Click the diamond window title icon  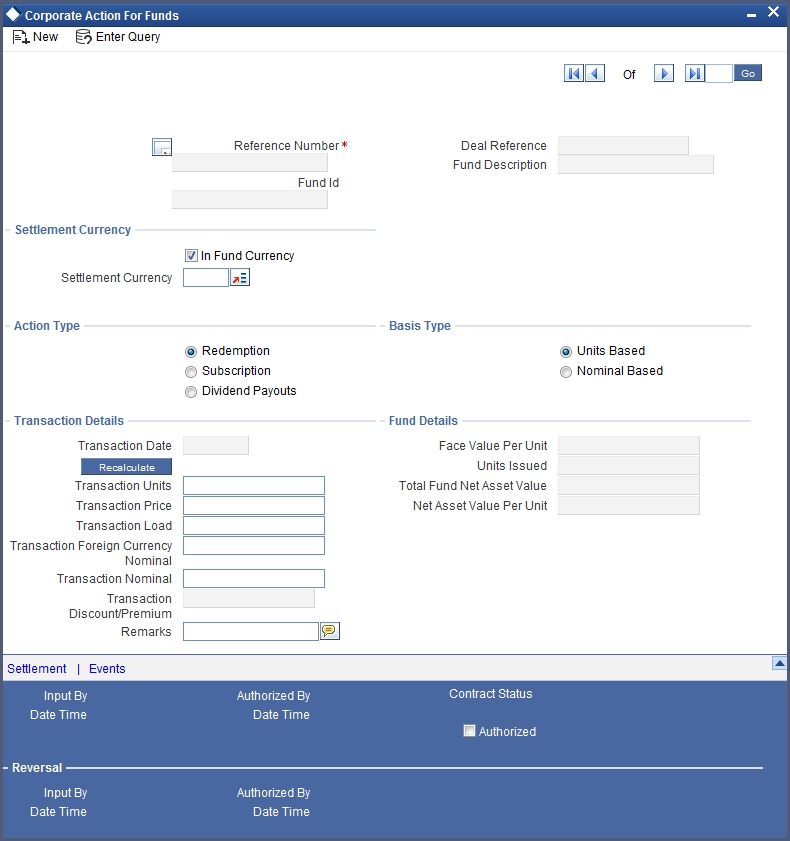click(x=13, y=14)
